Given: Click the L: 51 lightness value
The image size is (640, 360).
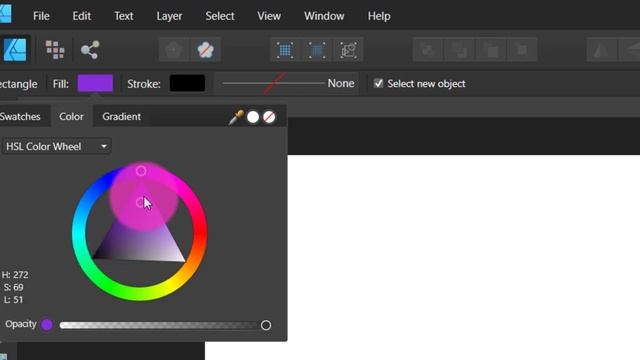Looking at the screenshot, I should coord(13,300).
